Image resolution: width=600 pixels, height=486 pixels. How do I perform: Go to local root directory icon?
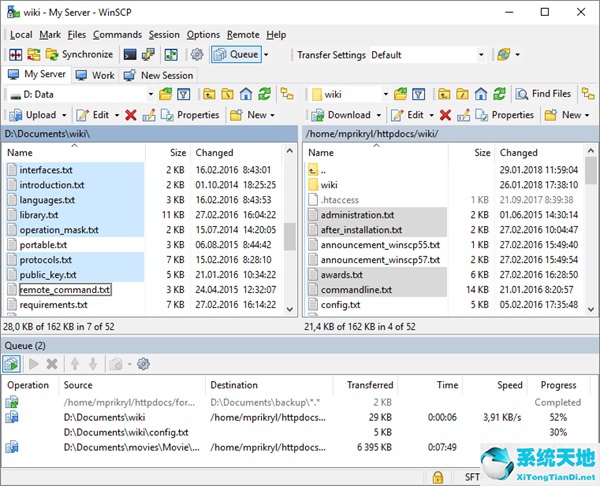click(227, 94)
